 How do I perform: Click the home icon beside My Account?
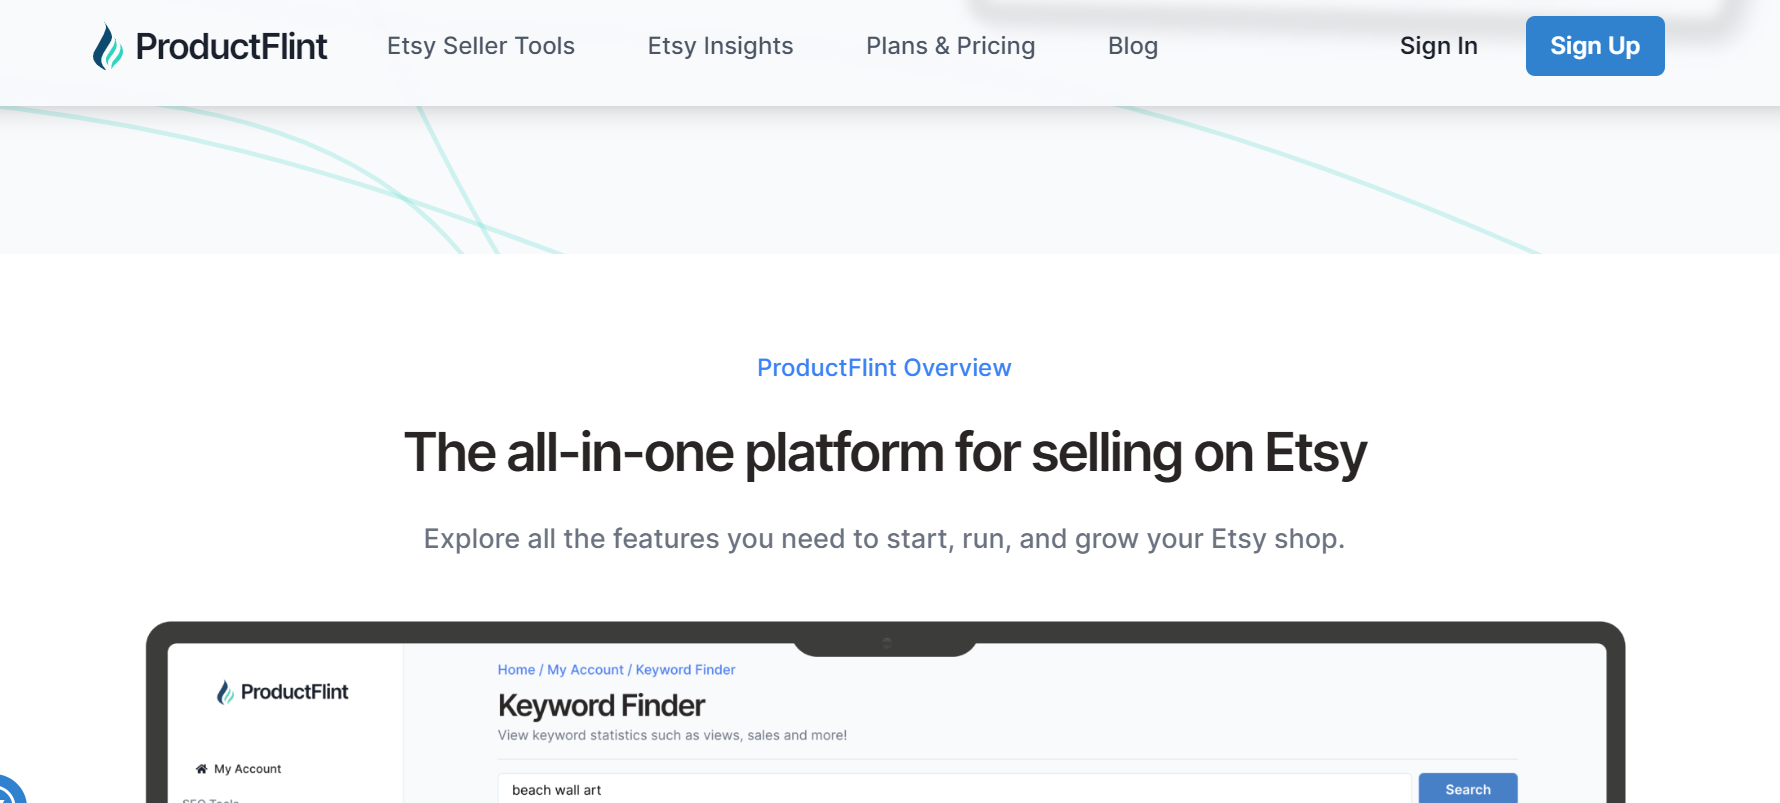click(x=201, y=769)
